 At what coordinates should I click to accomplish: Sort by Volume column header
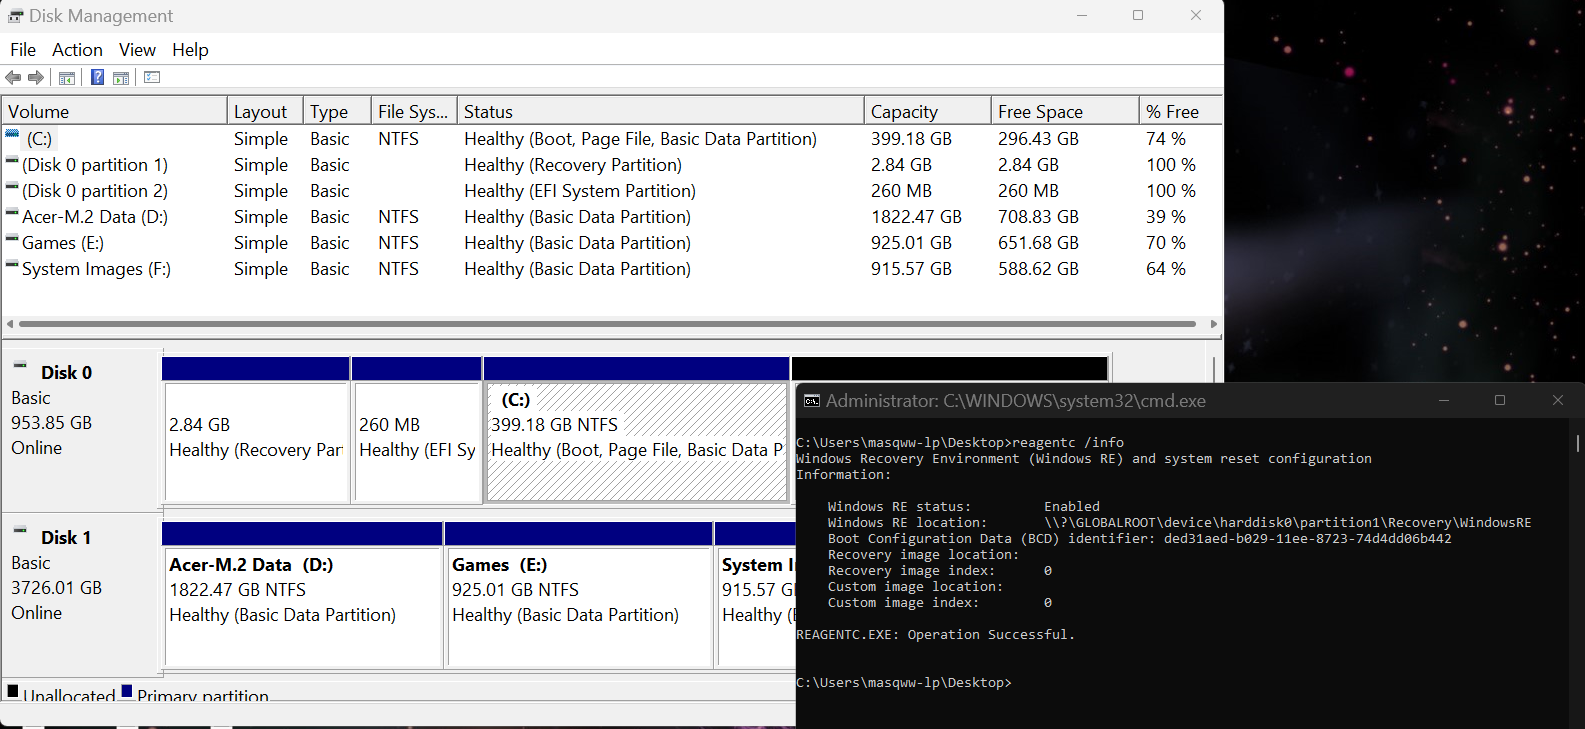pos(114,112)
